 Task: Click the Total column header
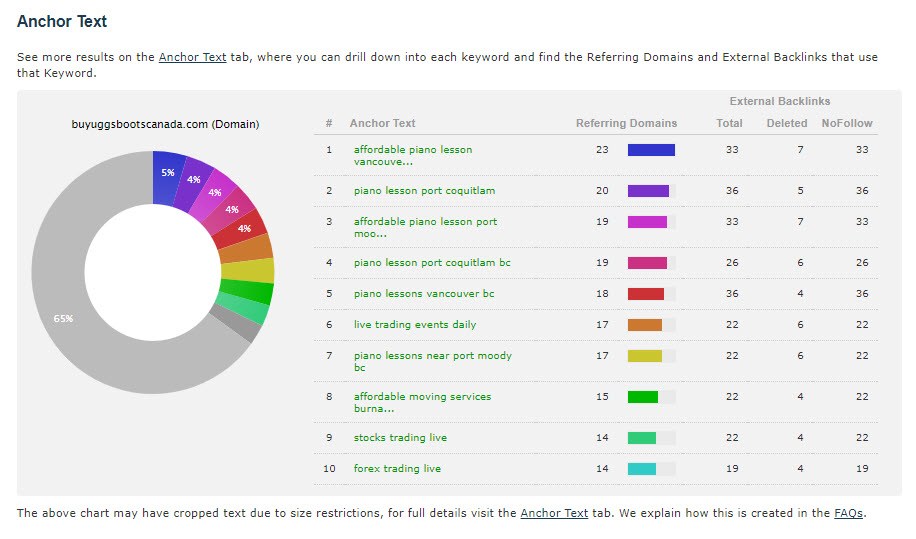729,124
